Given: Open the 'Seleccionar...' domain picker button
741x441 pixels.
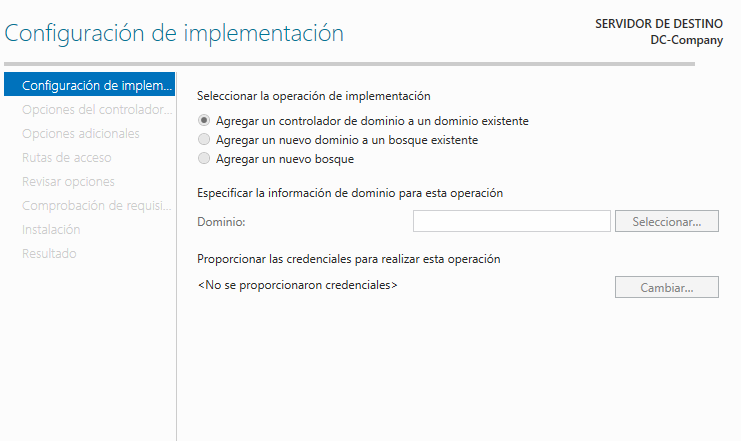Looking at the screenshot, I should [x=666, y=221].
